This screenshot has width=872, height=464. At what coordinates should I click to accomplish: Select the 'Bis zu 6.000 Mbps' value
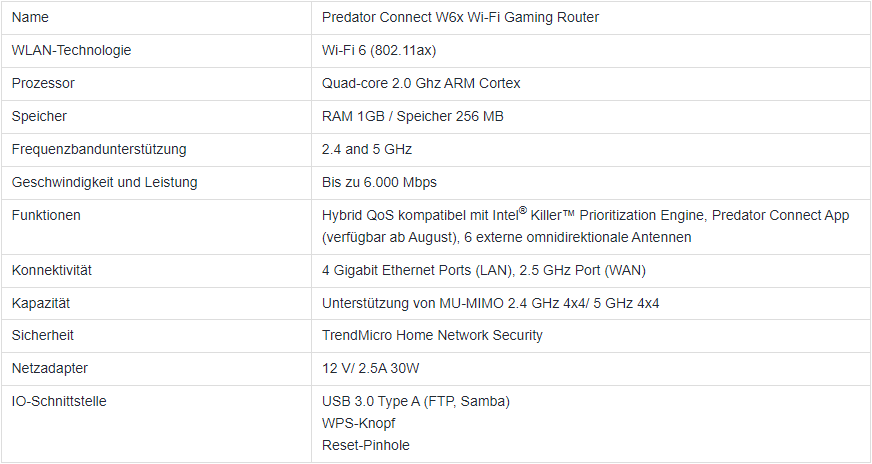pyautogui.click(x=379, y=182)
